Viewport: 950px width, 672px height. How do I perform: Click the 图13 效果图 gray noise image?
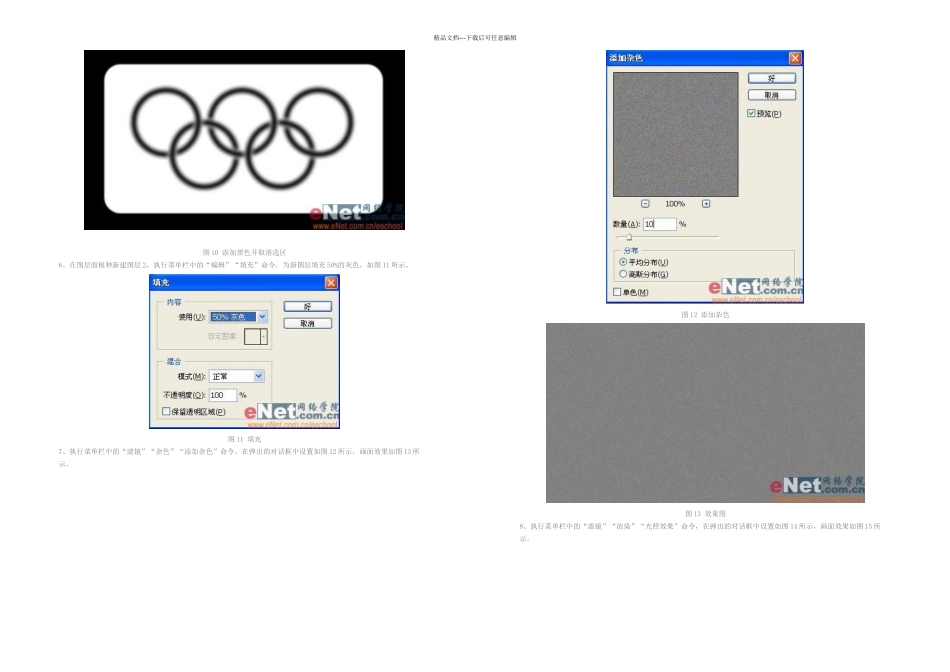(x=705, y=413)
